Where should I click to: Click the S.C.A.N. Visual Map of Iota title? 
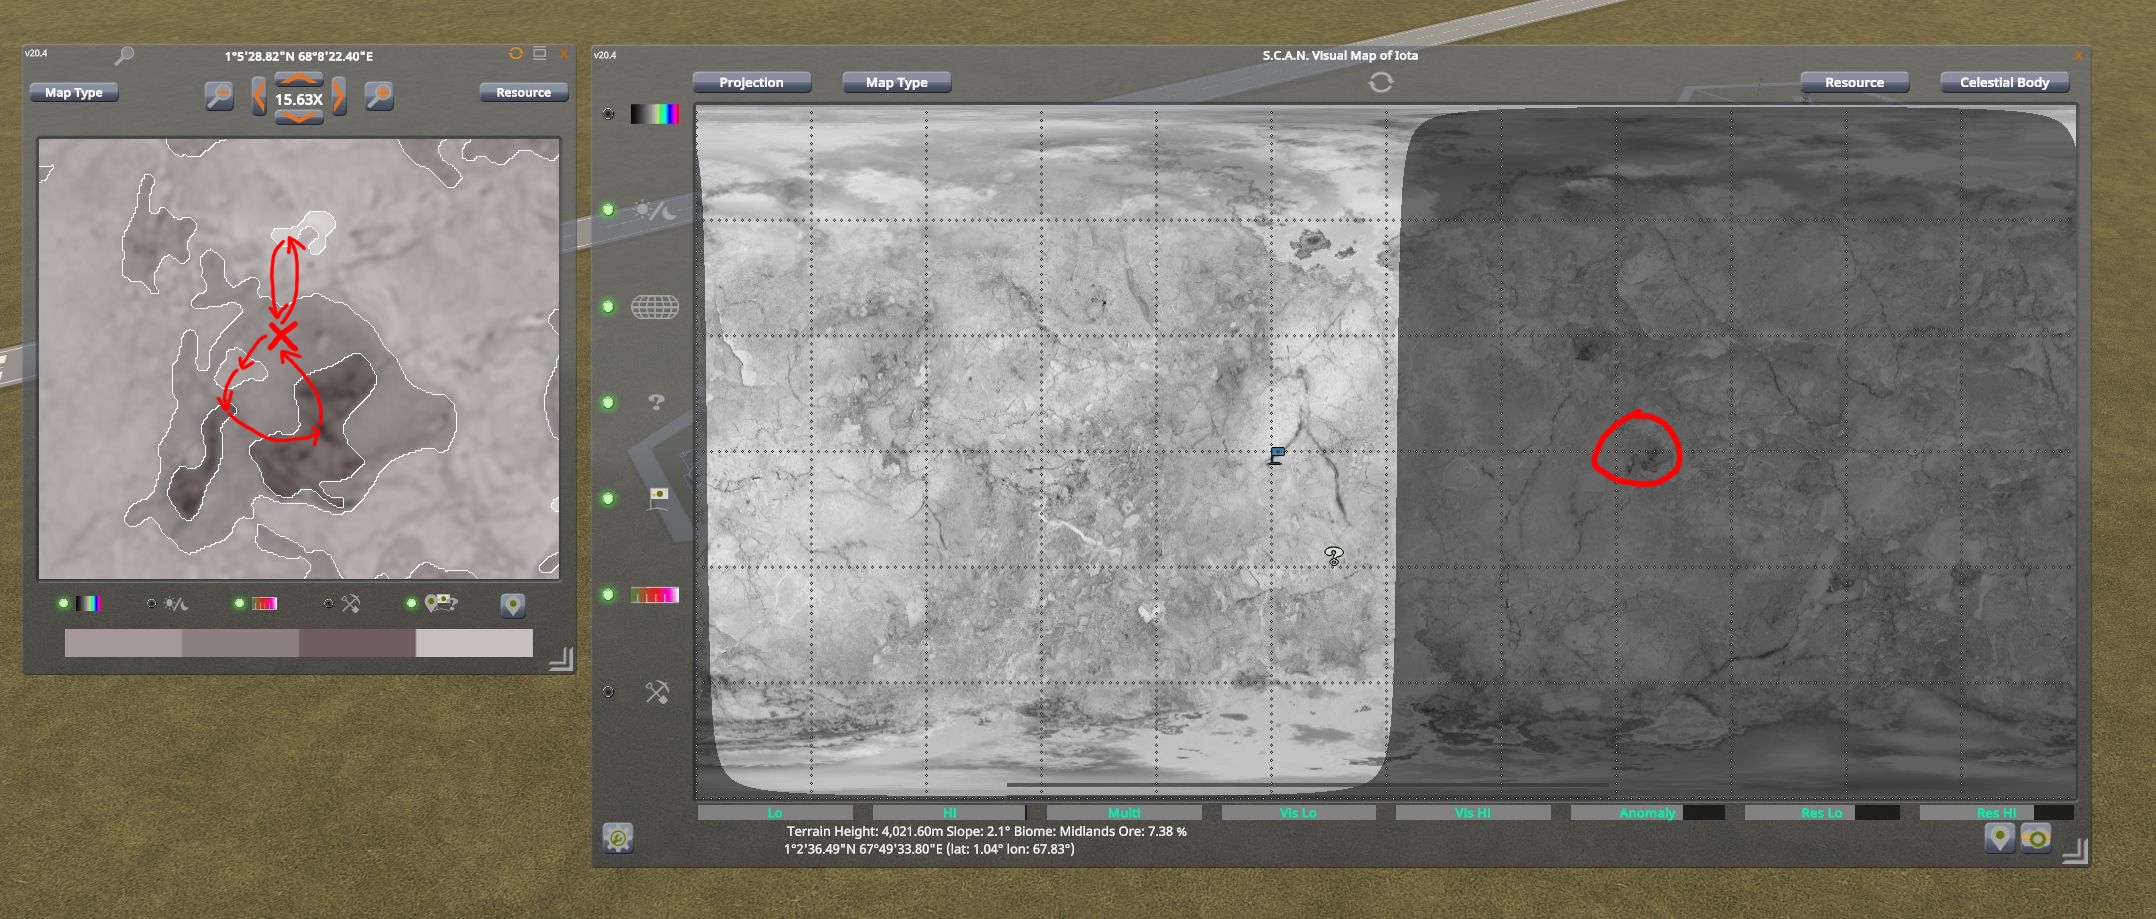(x=1340, y=55)
